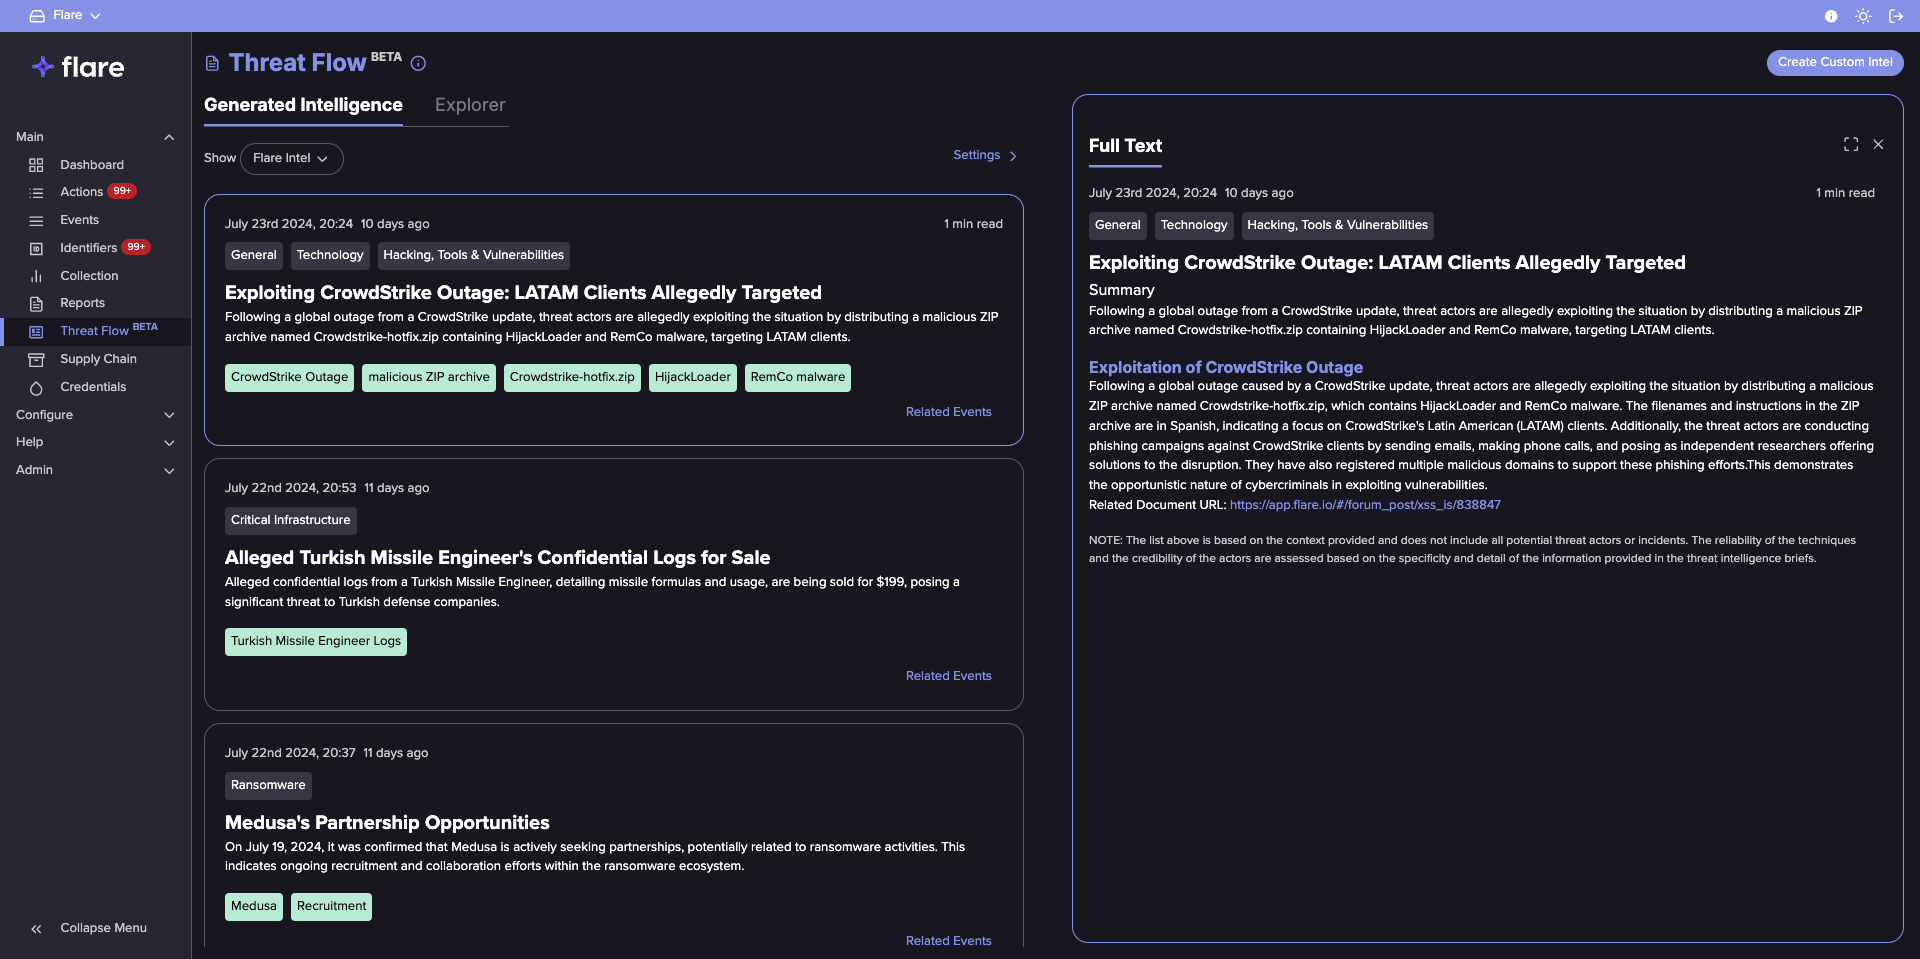Close the Full Text panel
Image resolution: width=1920 pixels, height=959 pixels.
pyautogui.click(x=1878, y=145)
